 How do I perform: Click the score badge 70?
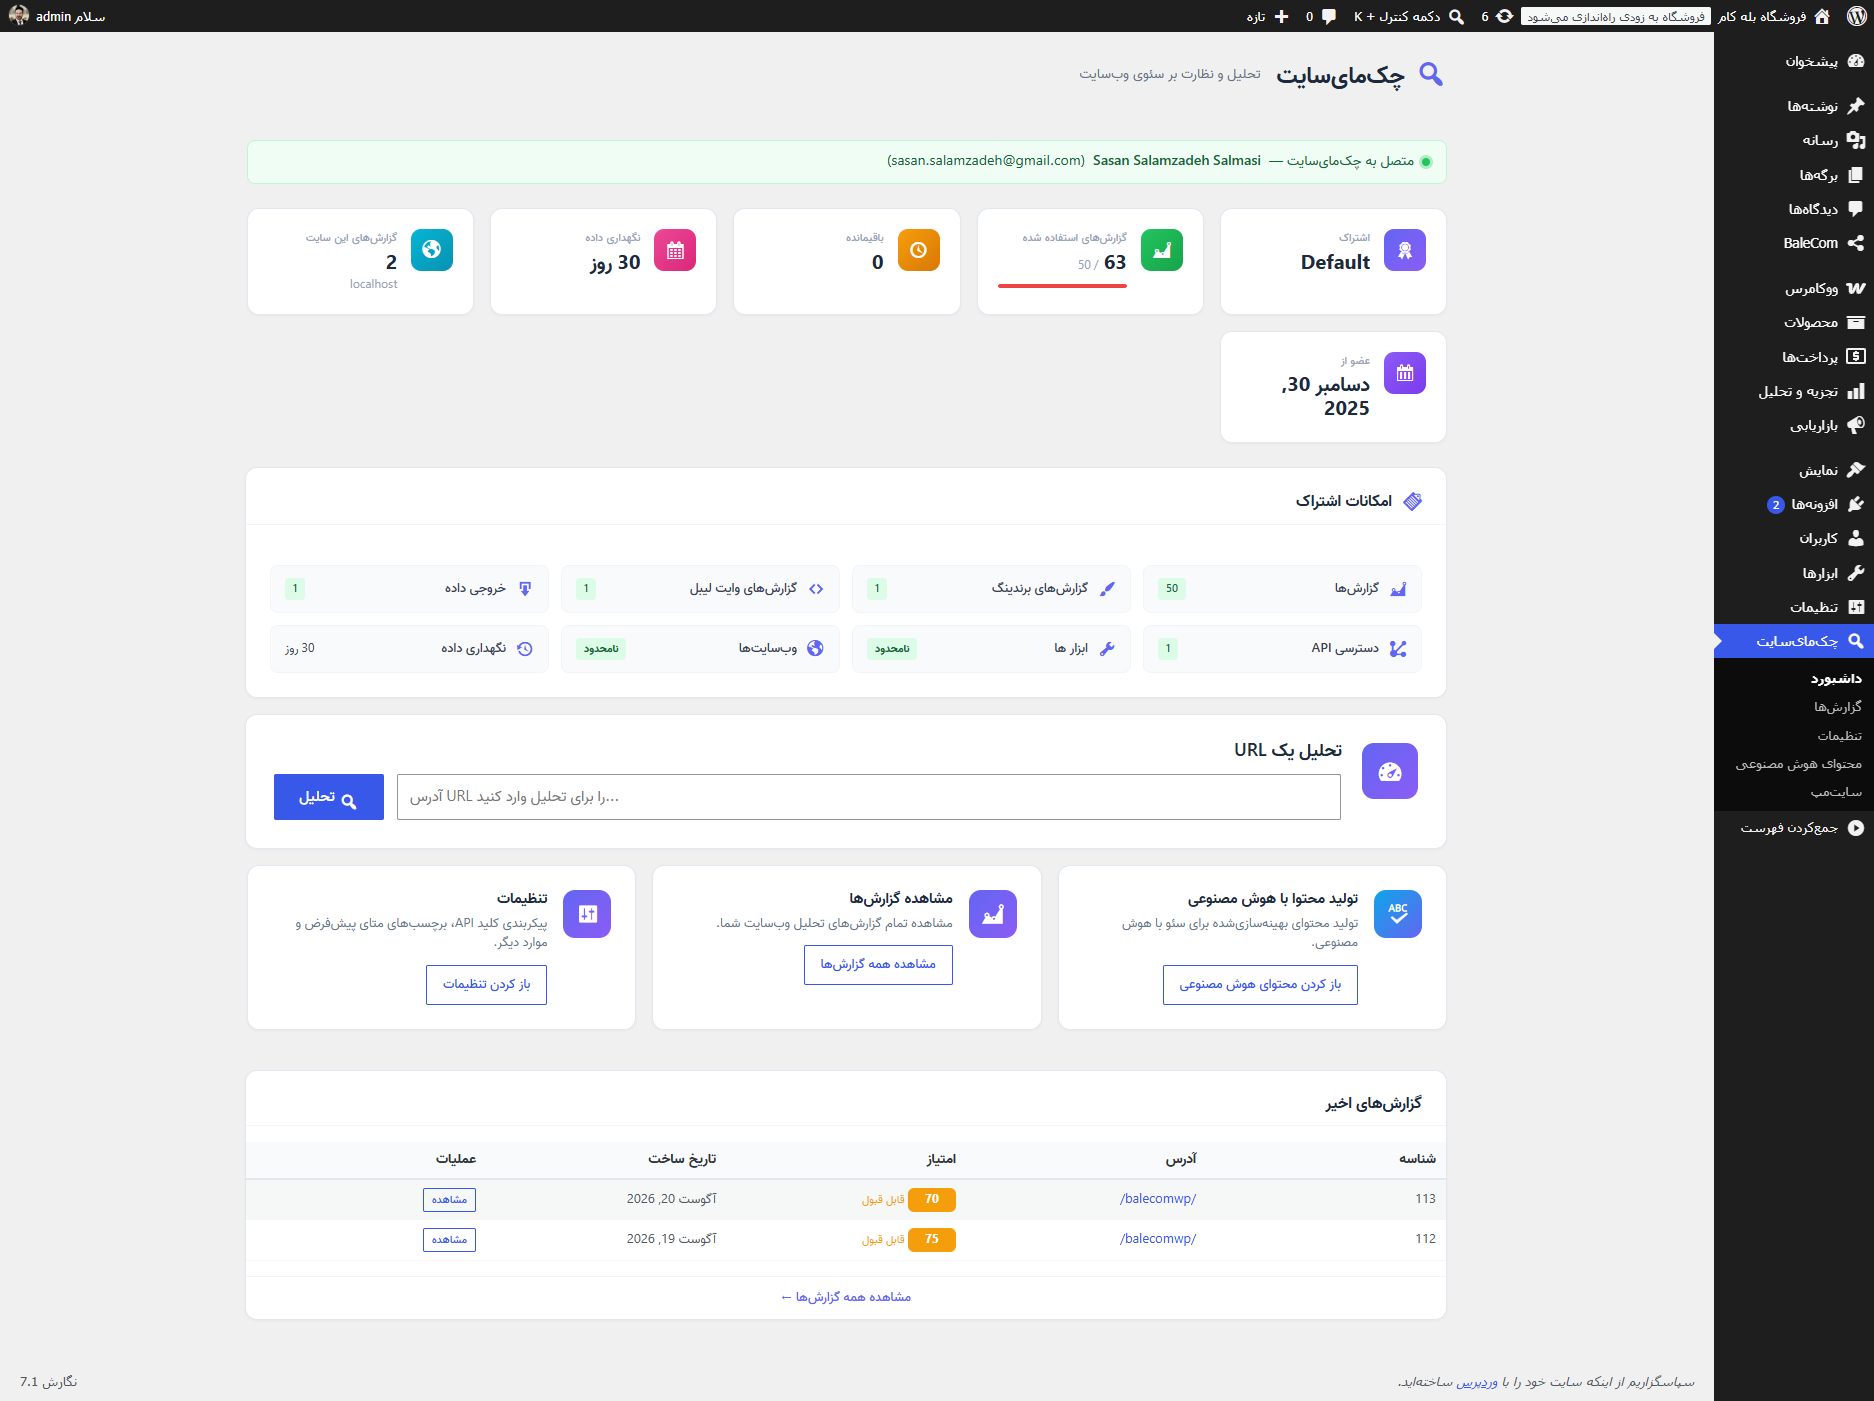(932, 1199)
